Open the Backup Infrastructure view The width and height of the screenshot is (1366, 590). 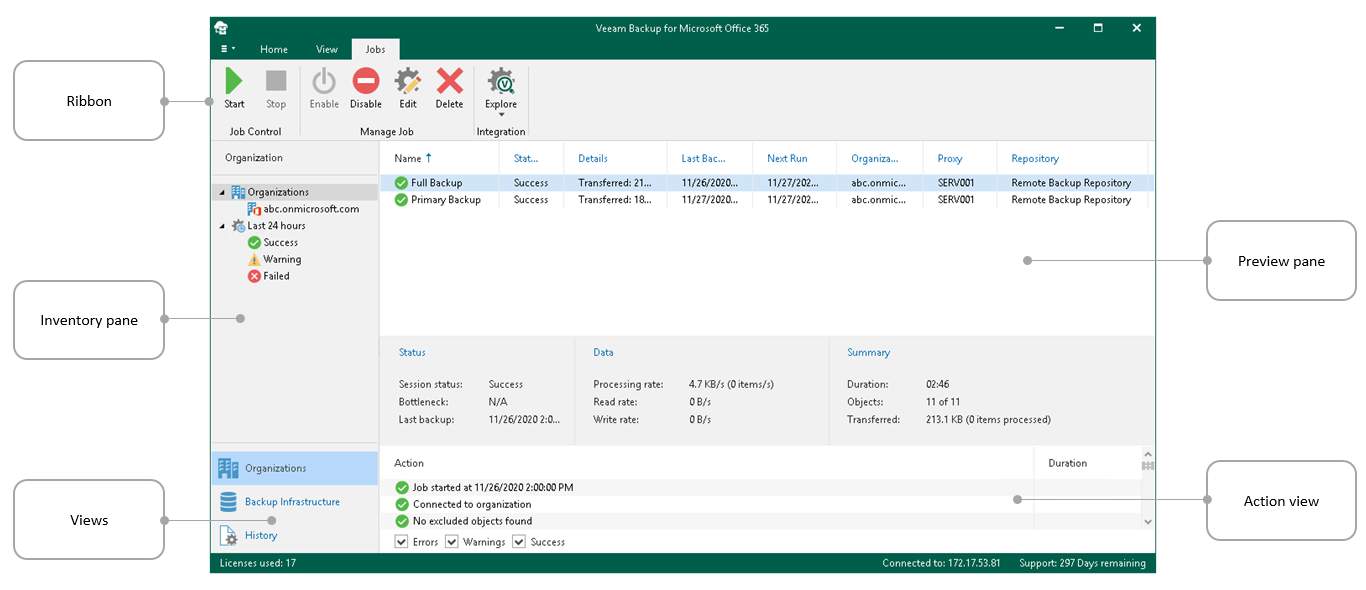[x=292, y=502]
